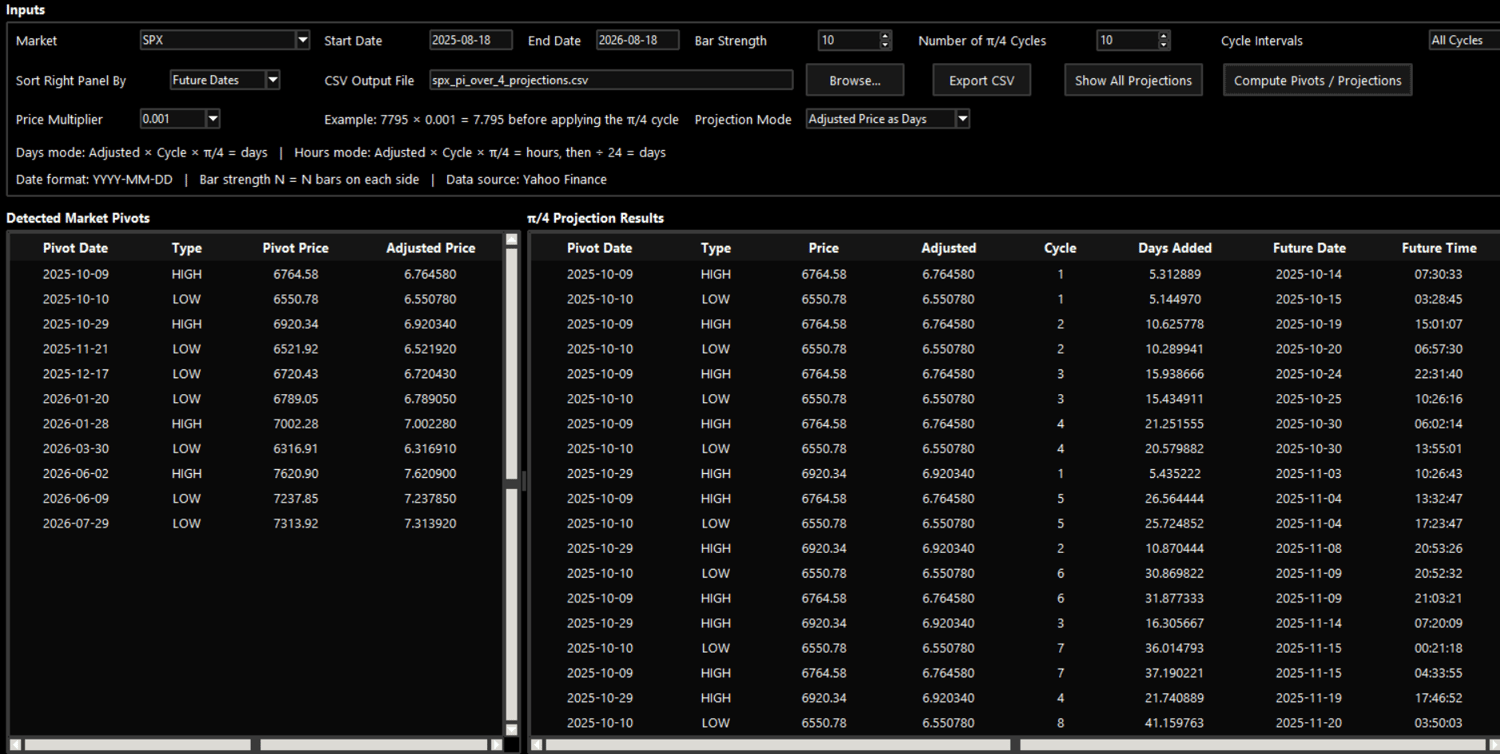The width and height of the screenshot is (1500, 754).
Task: Click pivots horizontal scrollbar right arrow
Action: click(x=496, y=745)
